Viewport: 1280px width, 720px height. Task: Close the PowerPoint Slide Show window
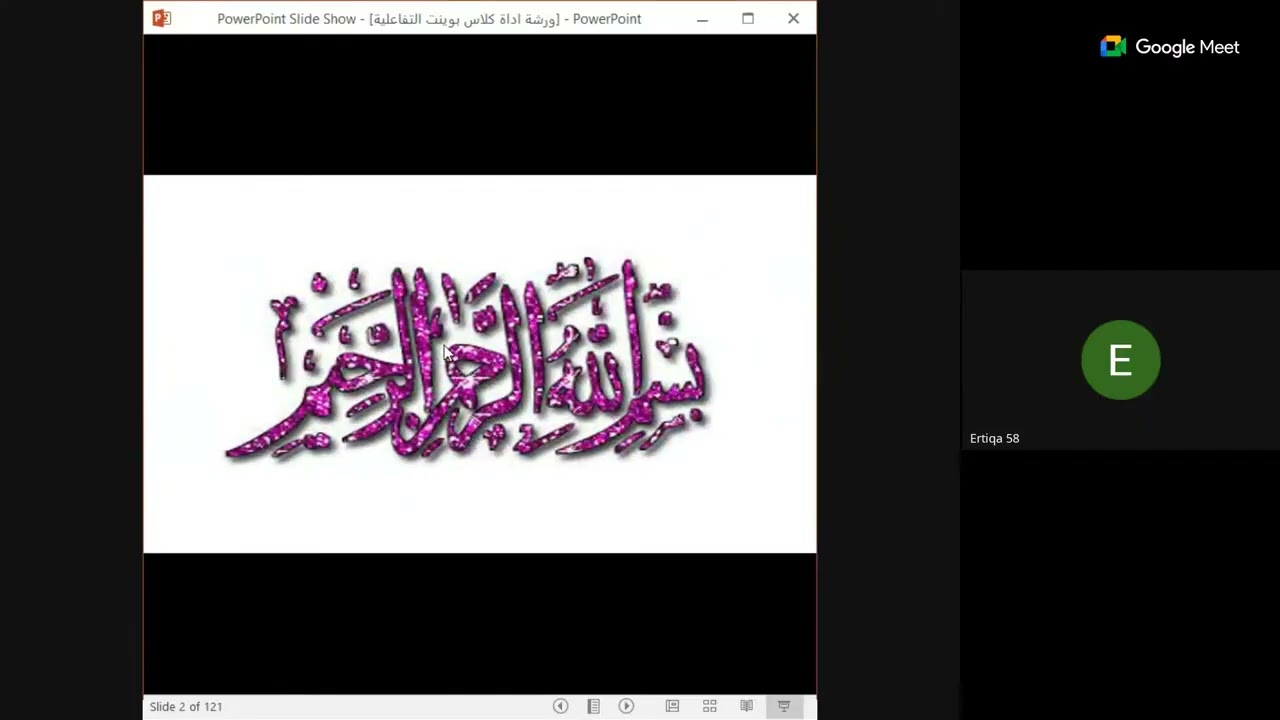click(793, 18)
